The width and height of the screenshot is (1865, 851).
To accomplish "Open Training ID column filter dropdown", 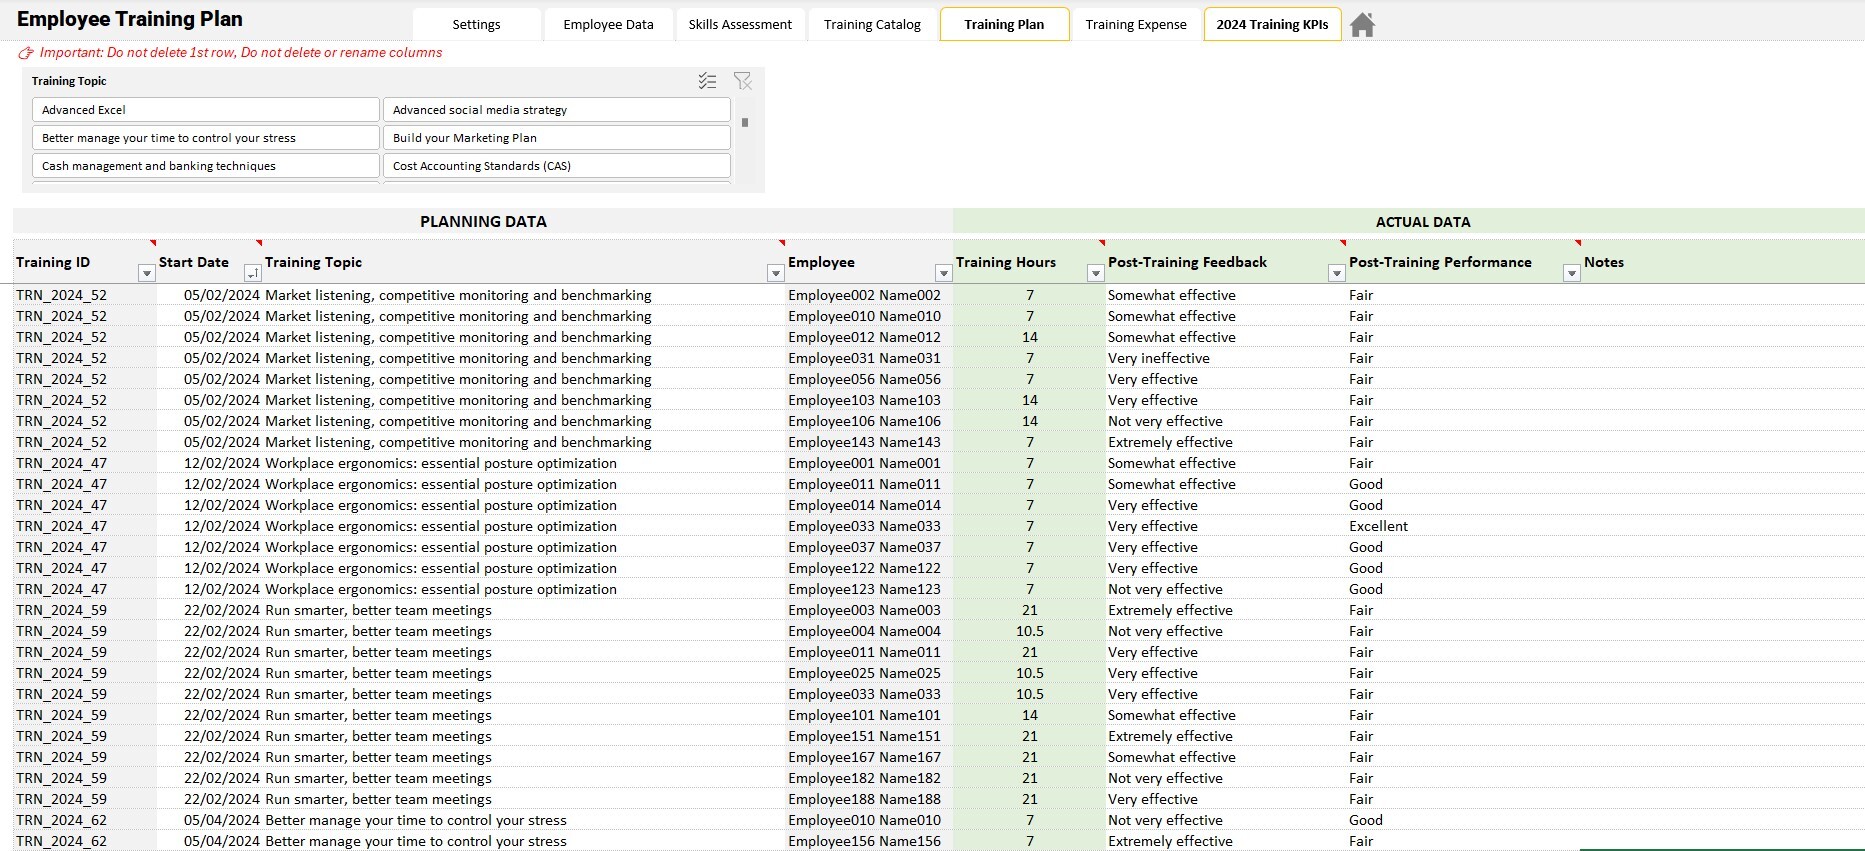I will (147, 273).
